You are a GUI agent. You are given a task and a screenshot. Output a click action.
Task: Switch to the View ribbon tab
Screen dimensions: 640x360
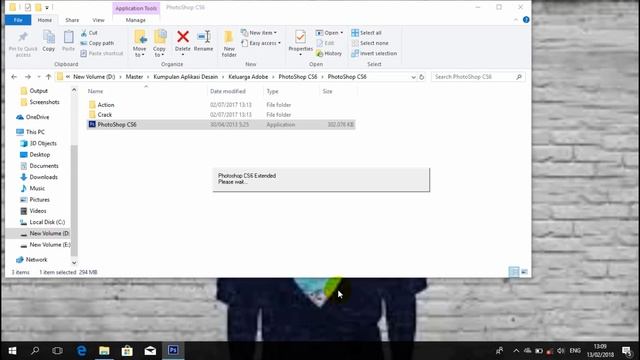coord(98,20)
